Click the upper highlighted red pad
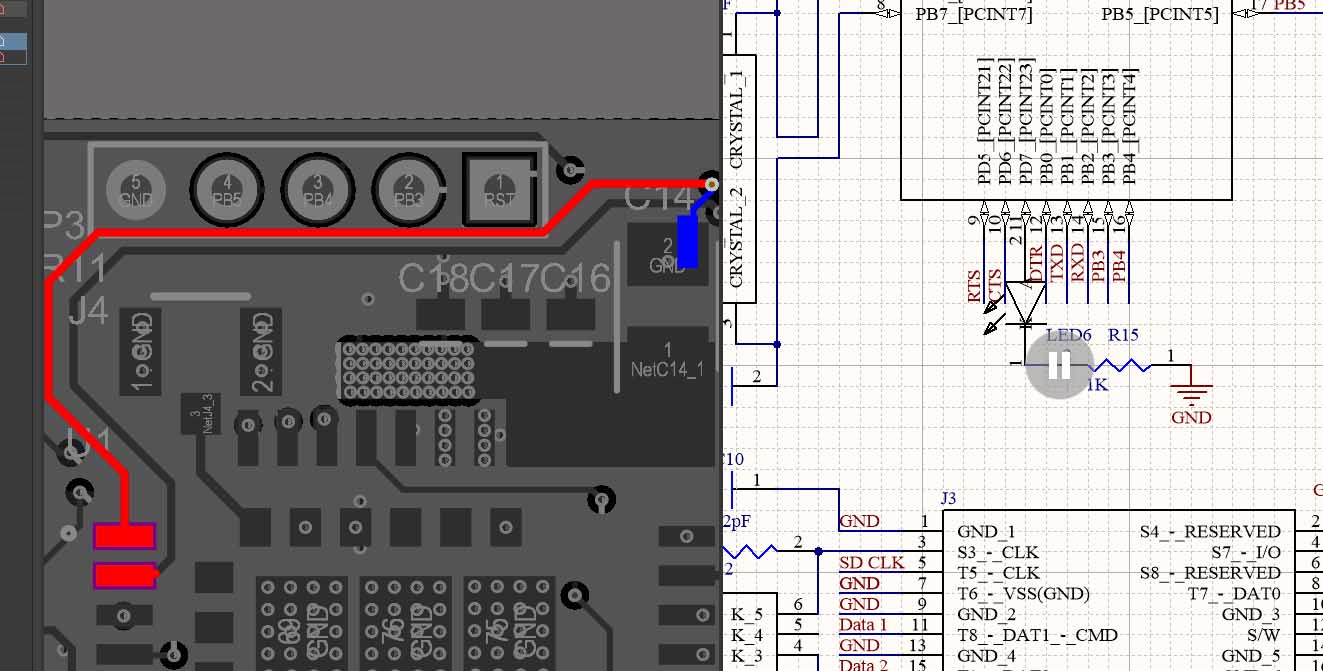 pos(124,537)
